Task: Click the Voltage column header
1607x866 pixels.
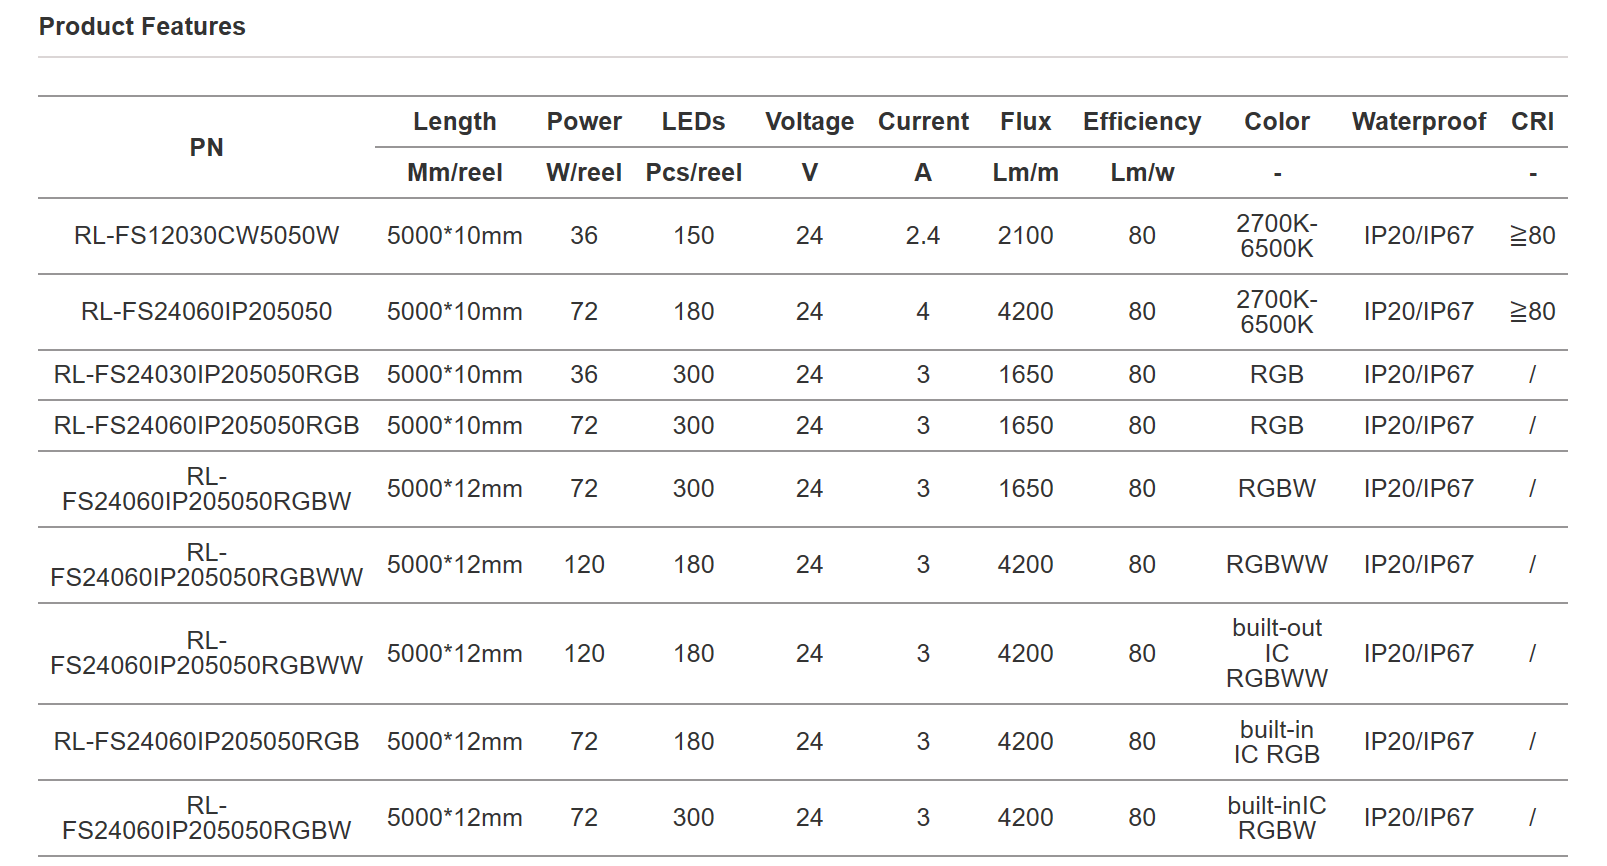Action: click(x=809, y=122)
